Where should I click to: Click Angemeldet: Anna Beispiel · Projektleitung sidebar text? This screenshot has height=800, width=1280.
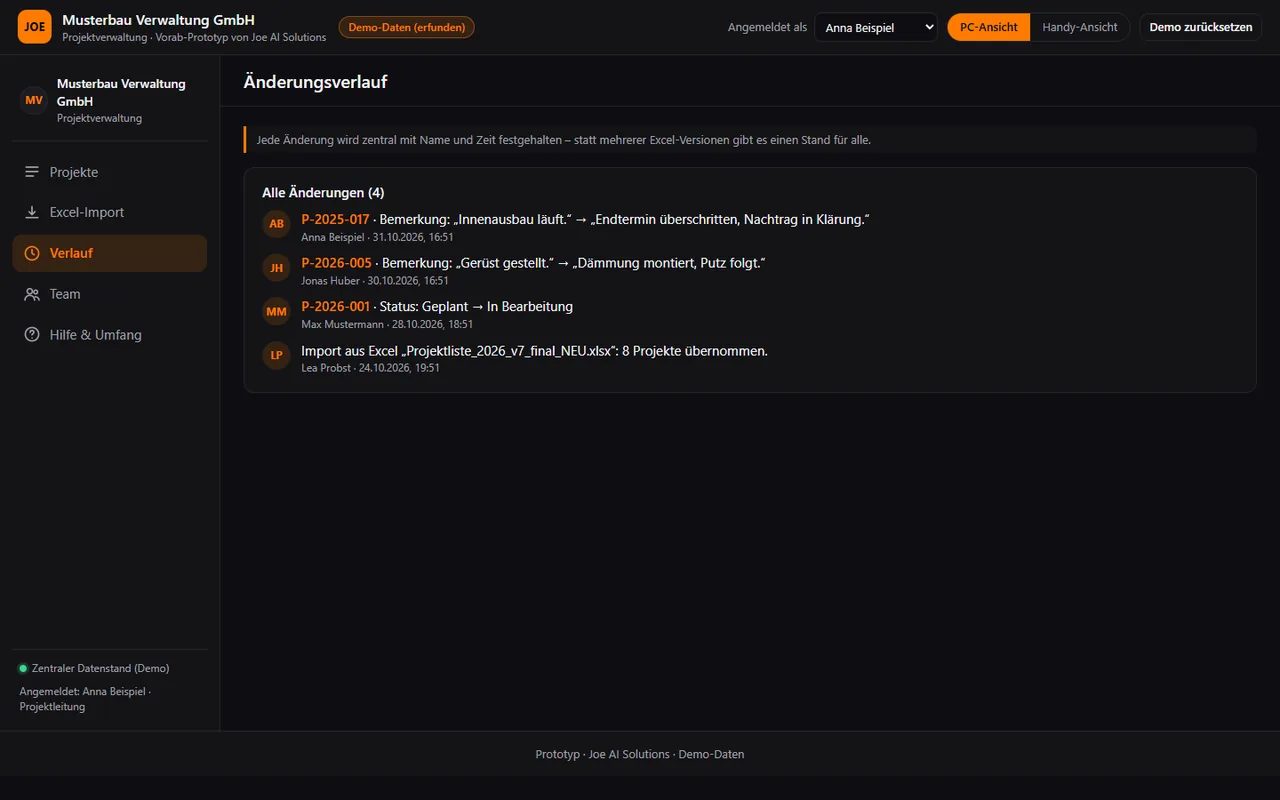(85, 699)
